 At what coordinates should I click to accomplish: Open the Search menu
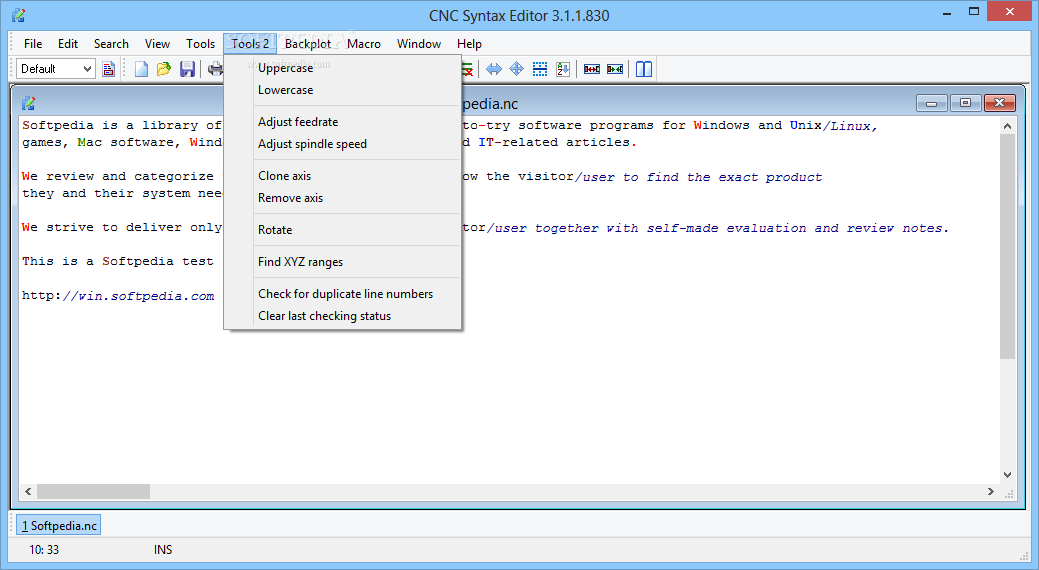coord(111,44)
